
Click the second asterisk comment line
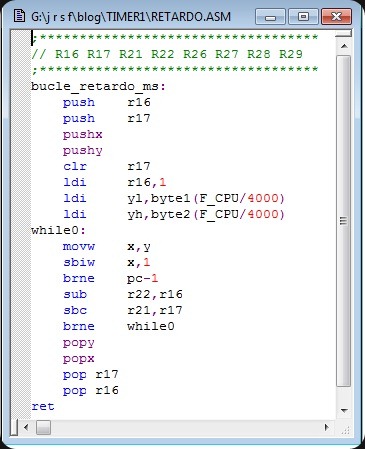(x=175, y=69)
